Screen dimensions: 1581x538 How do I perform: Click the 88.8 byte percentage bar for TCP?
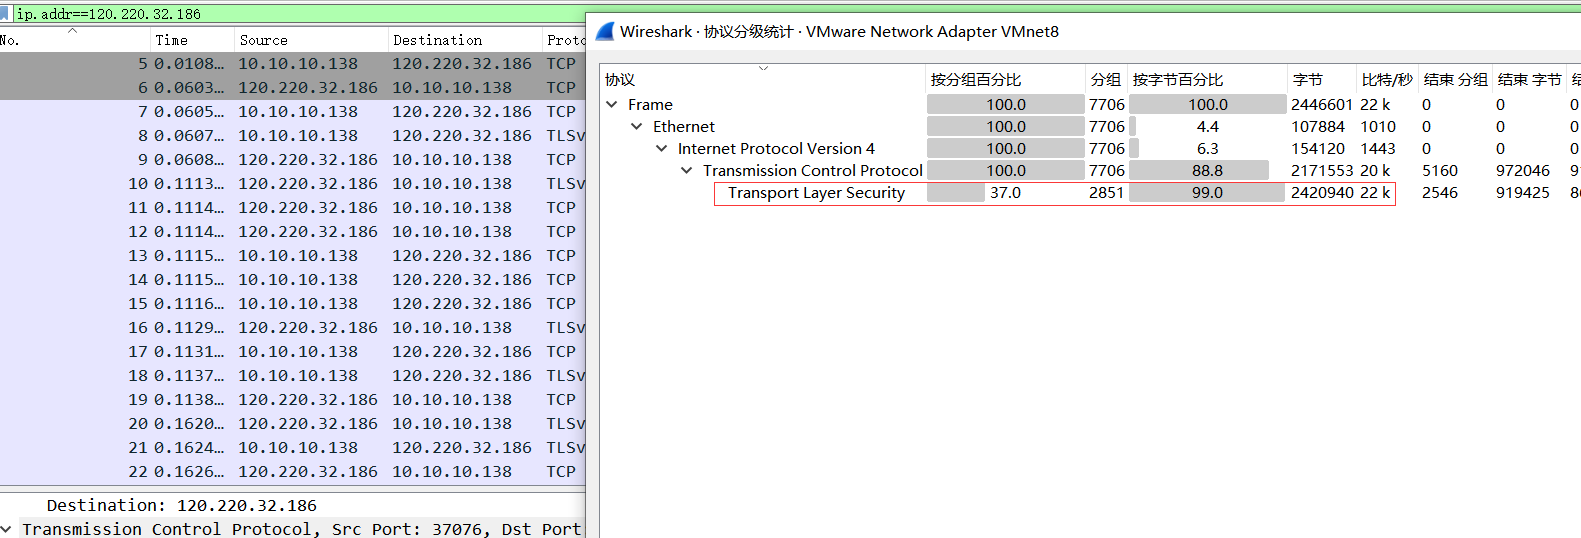tap(1206, 171)
